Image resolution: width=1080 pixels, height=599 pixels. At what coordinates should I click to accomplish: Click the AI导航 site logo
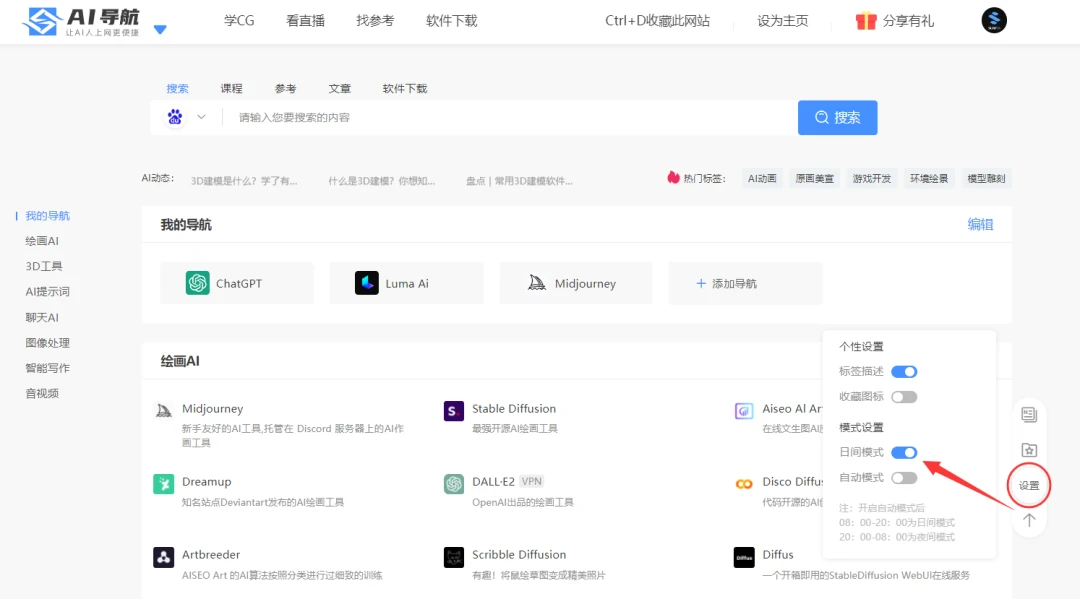[x=81, y=21]
